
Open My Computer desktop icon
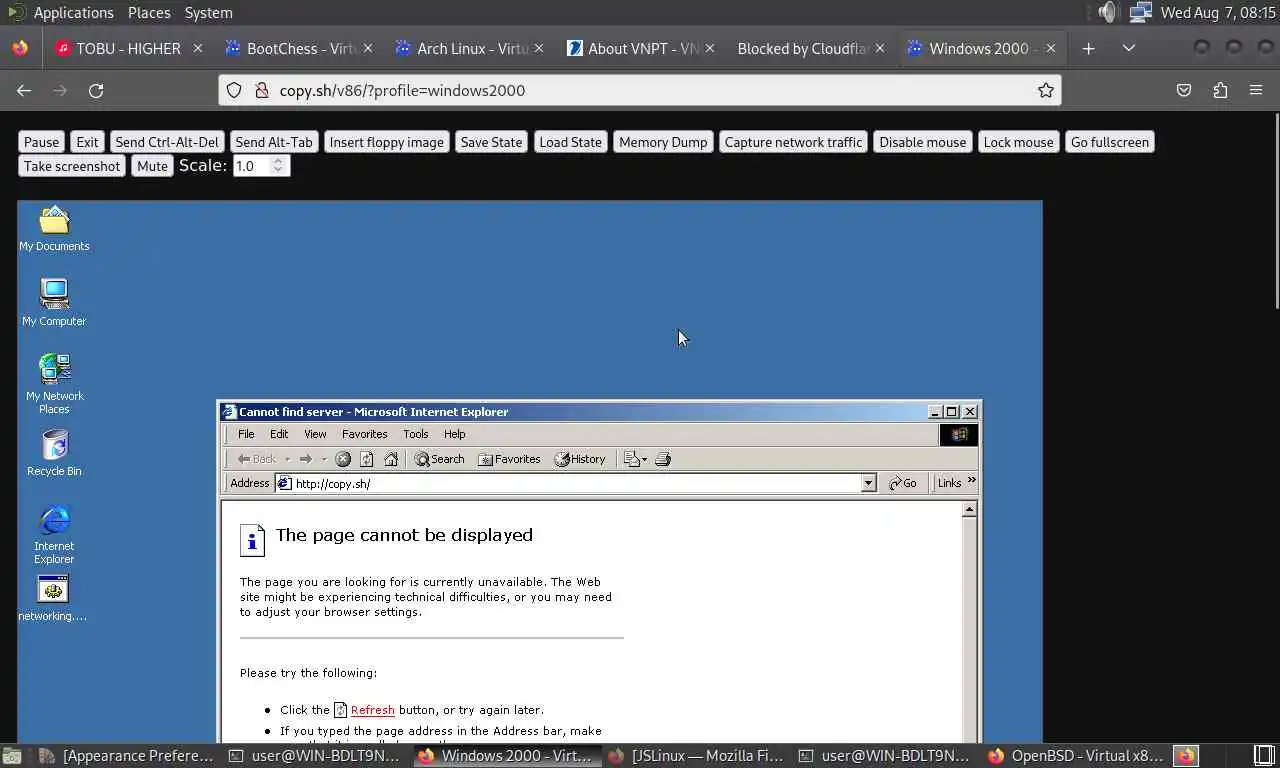pos(54,303)
